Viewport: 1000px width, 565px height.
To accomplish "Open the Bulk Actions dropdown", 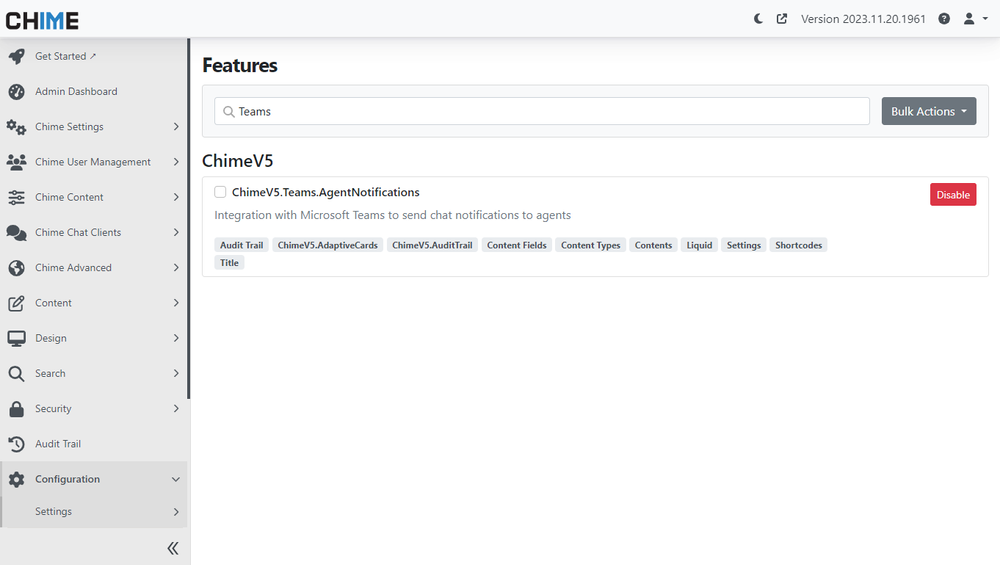I will [x=929, y=112].
